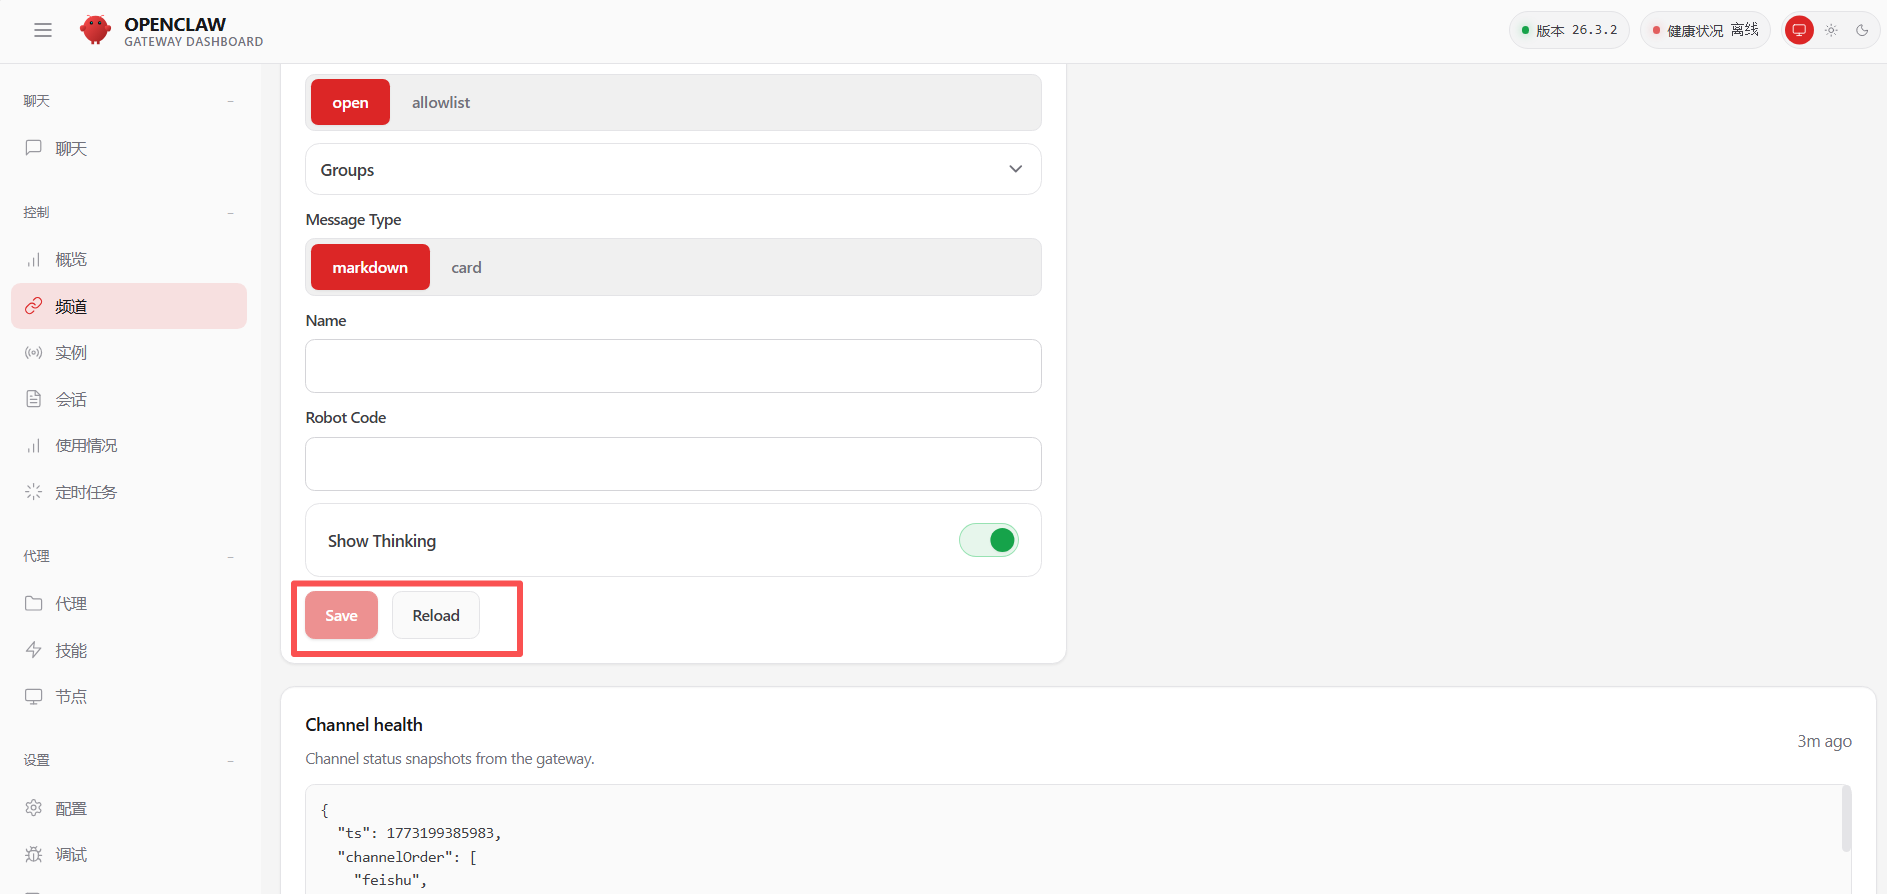This screenshot has width=1887, height=894.
Task: Open 配置 configuration menu item
Action: (71, 808)
